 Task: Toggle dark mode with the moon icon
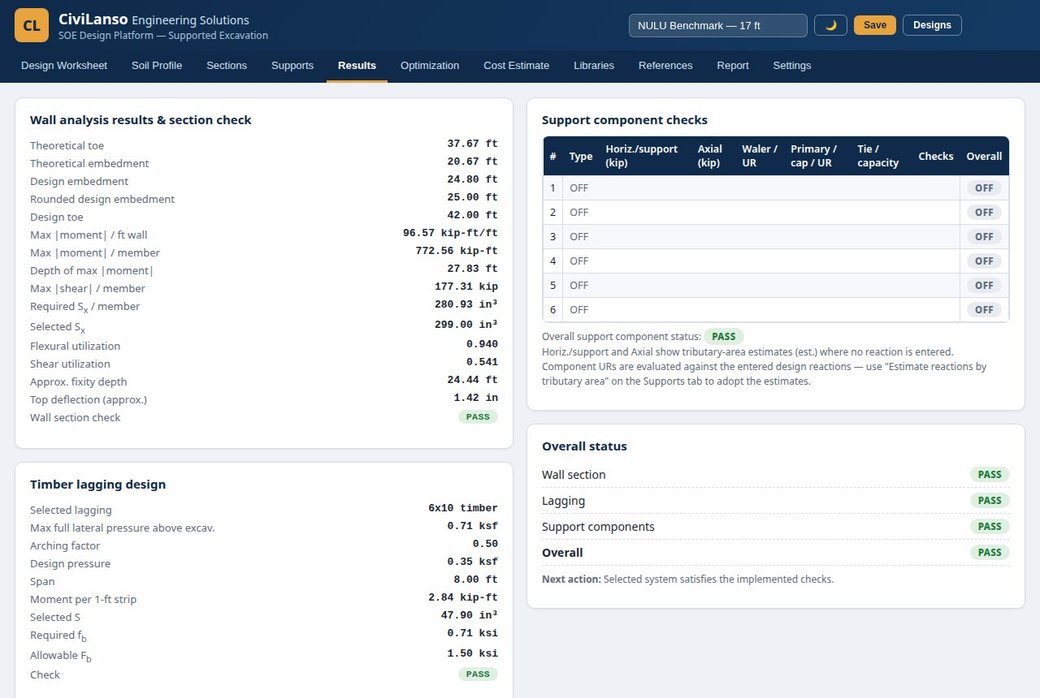point(830,25)
